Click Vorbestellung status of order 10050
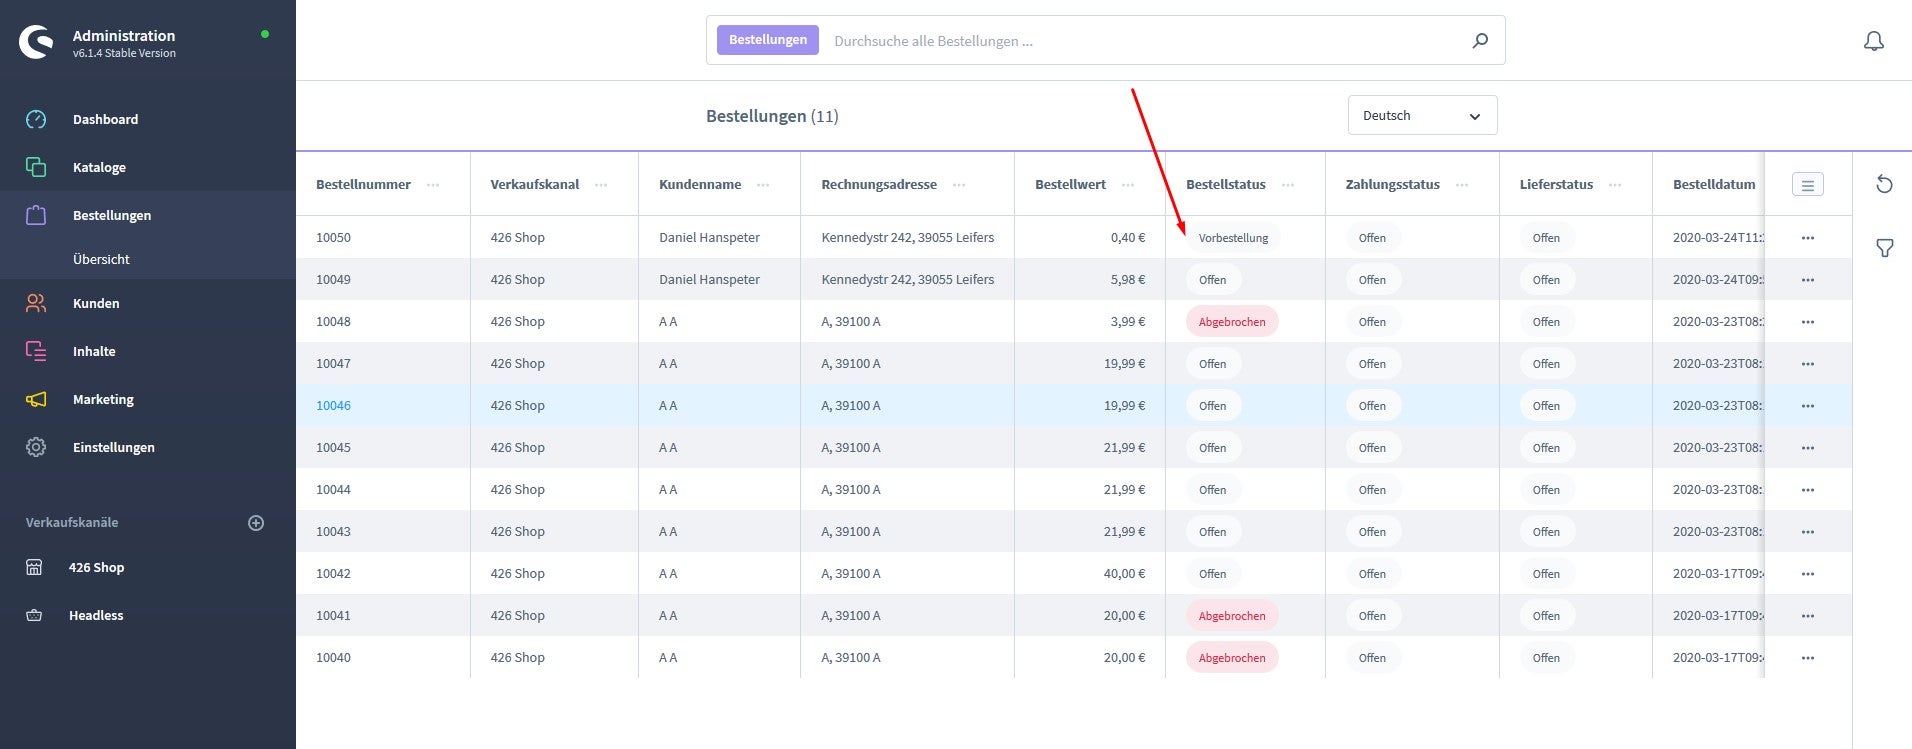 click(x=1233, y=238)
